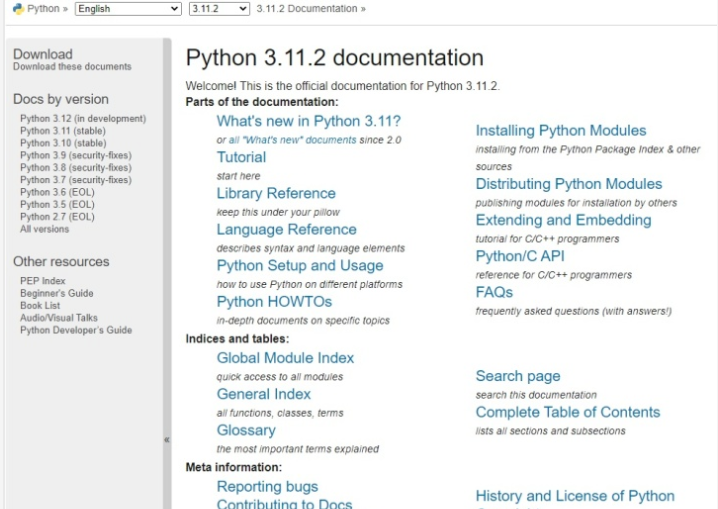This screenshot has height=509, width=718.
Task: Open Python 3.8 (security-fixes) docs
Action: click(x=76, y=168)
